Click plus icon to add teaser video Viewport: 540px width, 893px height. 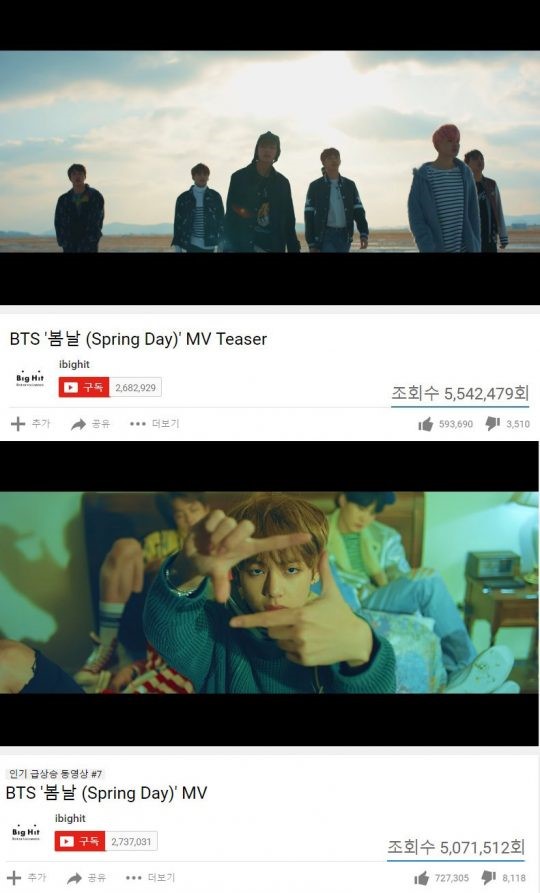coord(18,424)
